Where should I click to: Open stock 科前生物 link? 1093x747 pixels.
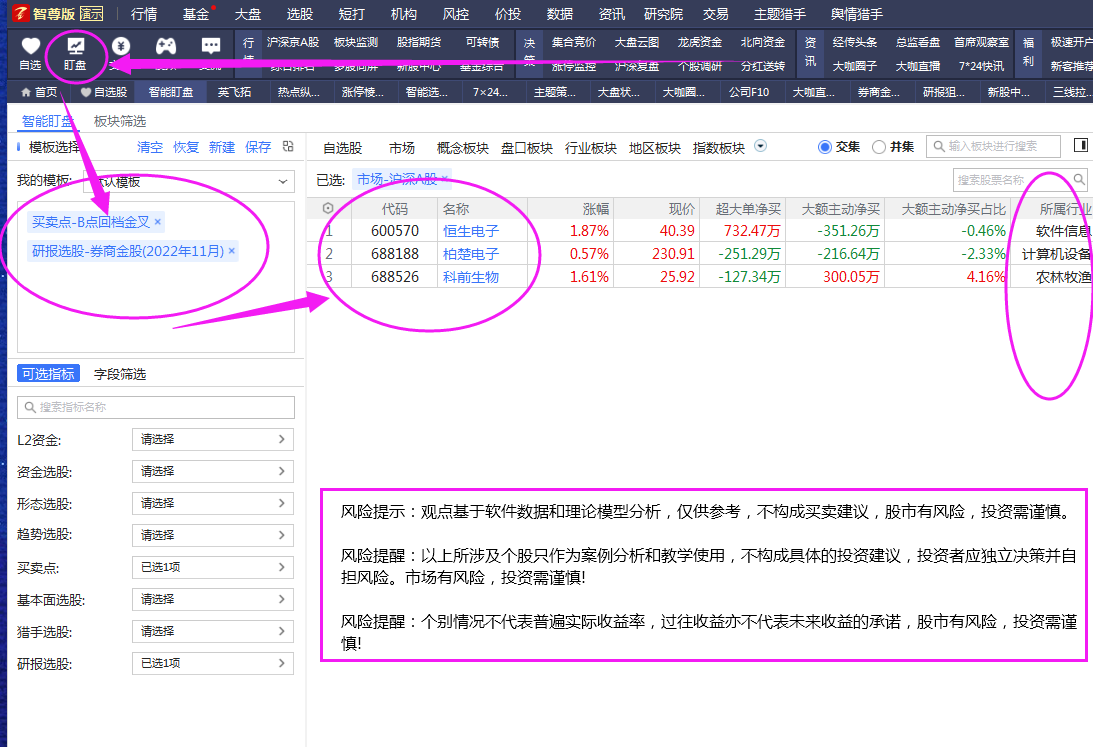click(471, 277)
